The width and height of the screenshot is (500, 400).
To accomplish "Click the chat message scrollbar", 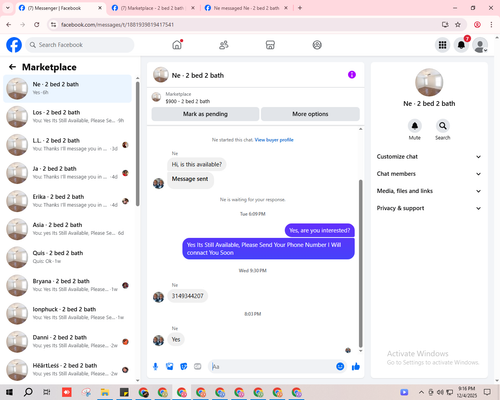I will tap(360, 263).
